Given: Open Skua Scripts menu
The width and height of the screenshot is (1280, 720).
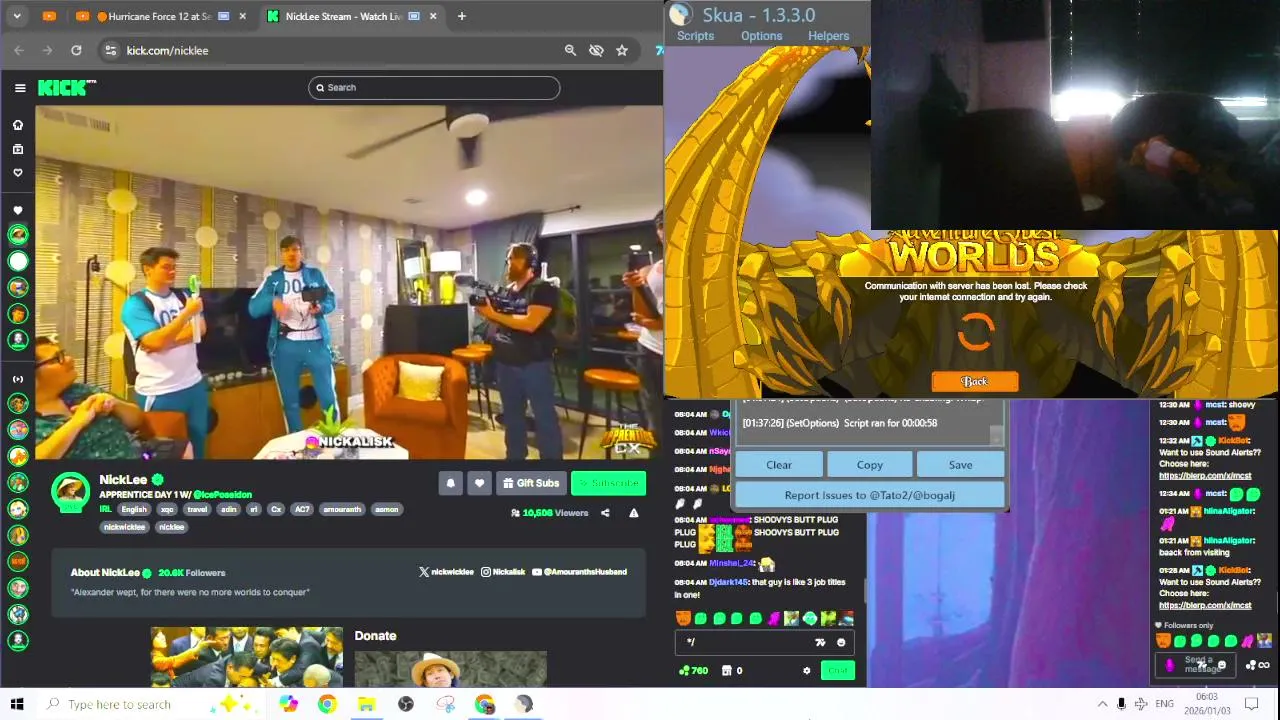Looking at the screenshot, I should tap(695, 36).
